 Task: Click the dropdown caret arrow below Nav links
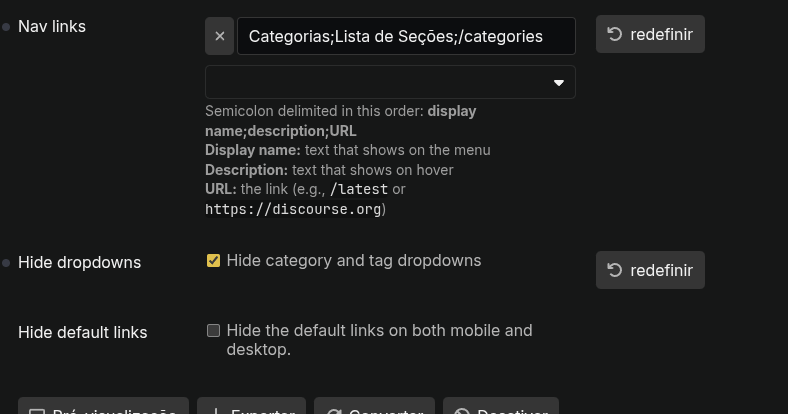pos(558,83)
